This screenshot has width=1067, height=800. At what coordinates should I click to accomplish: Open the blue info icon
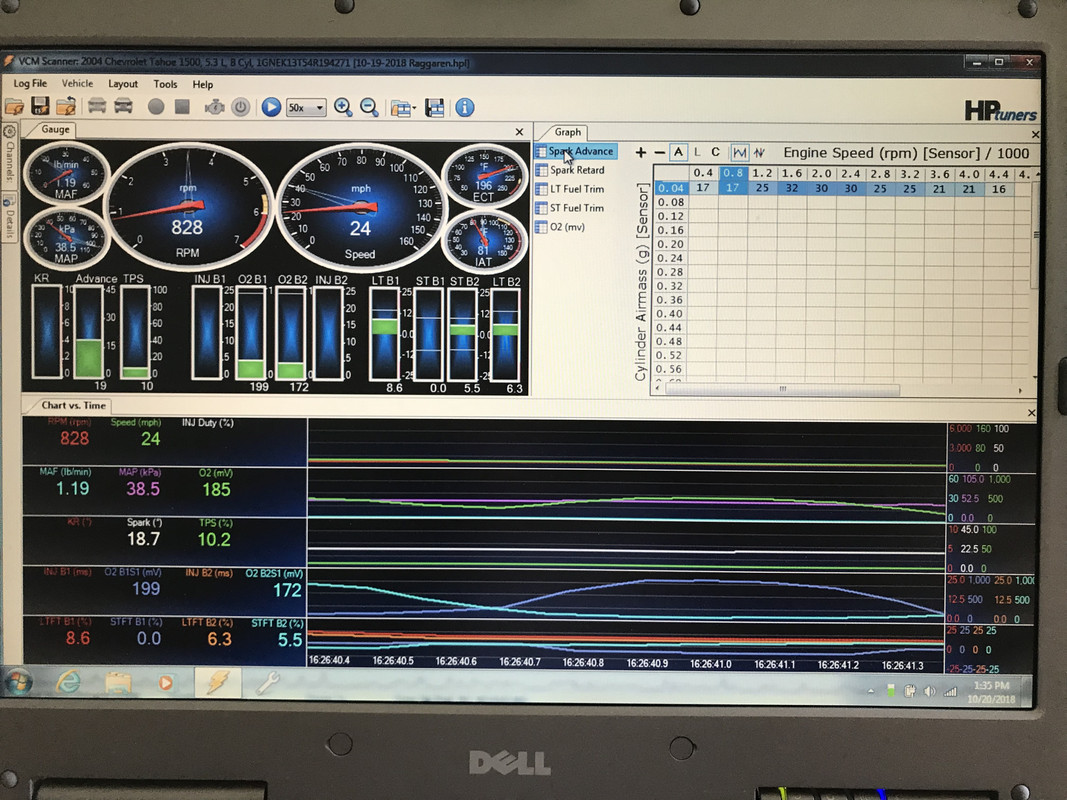pos(465,107)
